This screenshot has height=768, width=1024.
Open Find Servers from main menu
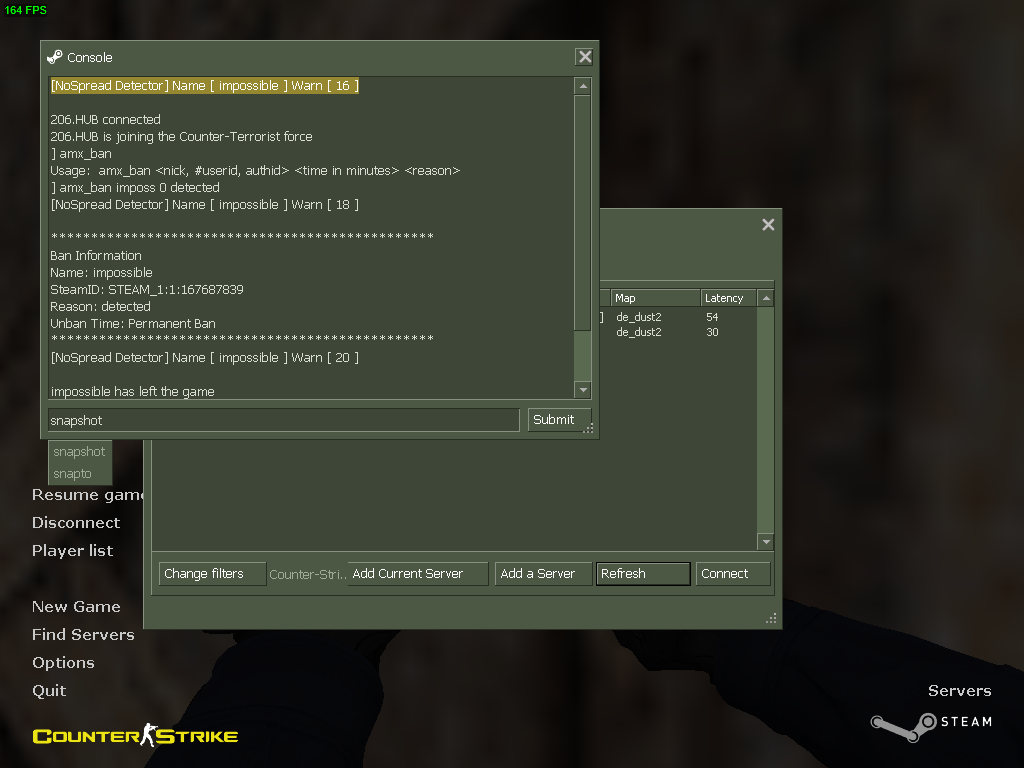(x=83, y=634)
